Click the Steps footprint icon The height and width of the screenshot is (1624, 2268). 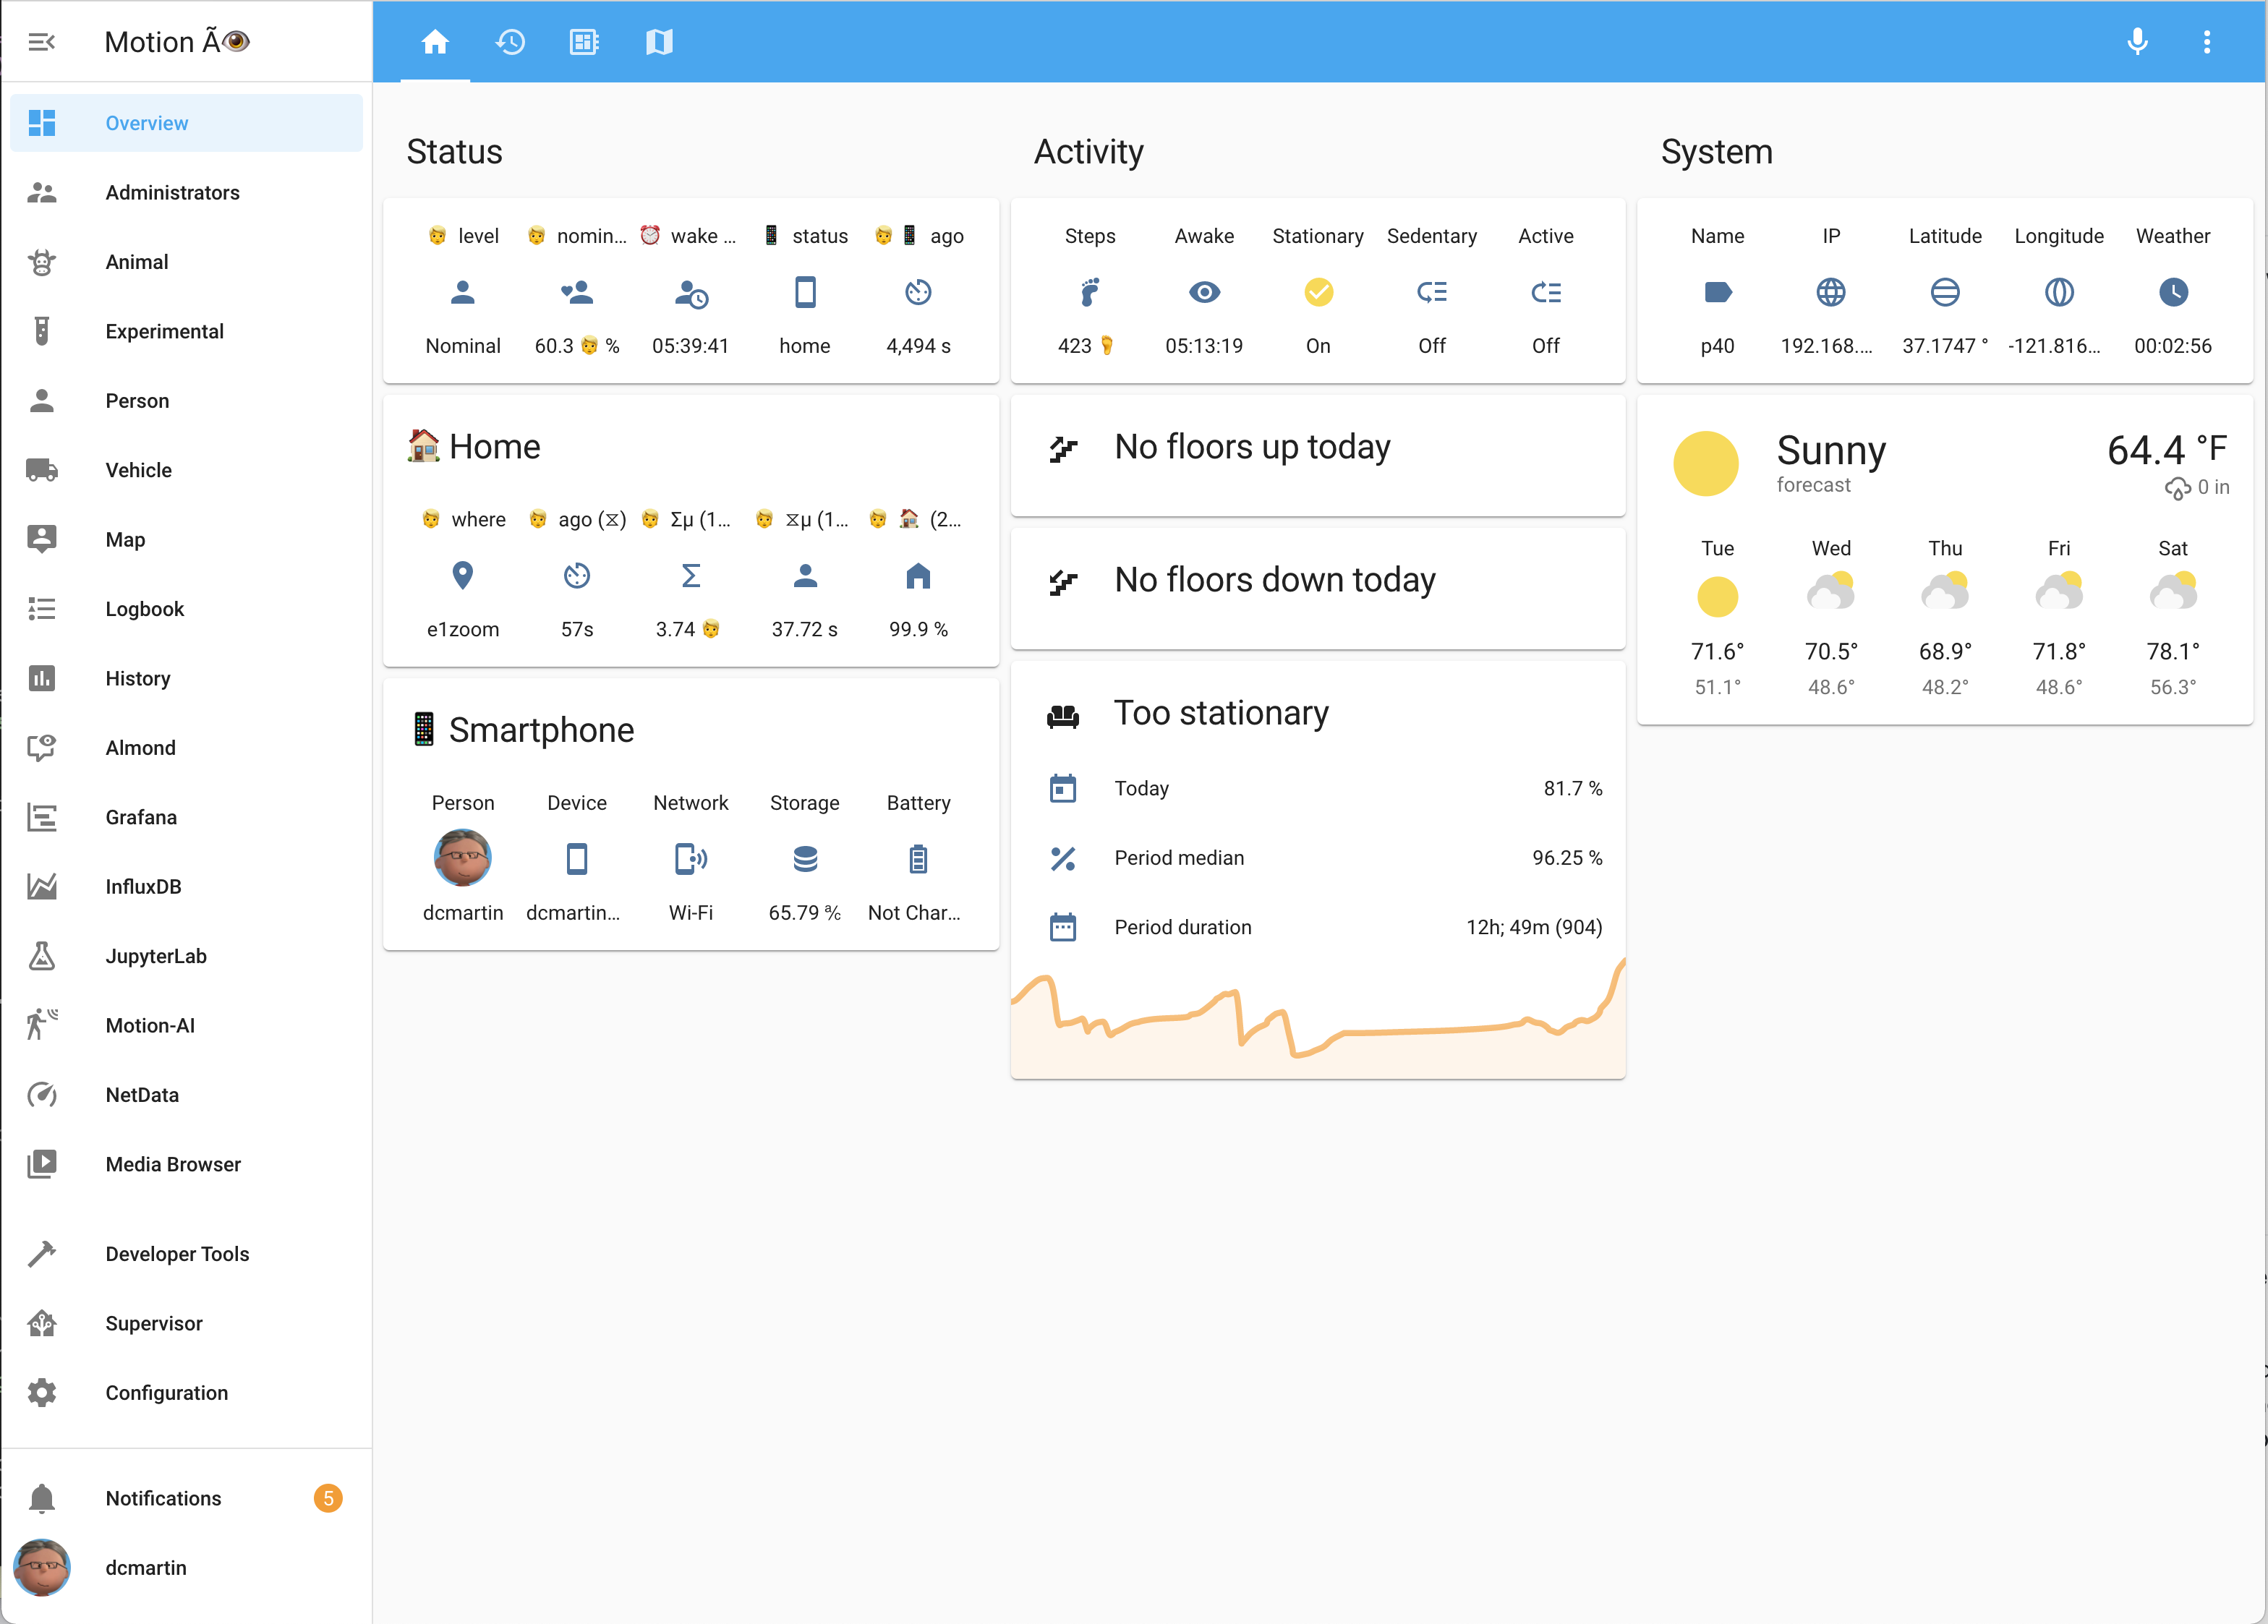point(1089,292)
